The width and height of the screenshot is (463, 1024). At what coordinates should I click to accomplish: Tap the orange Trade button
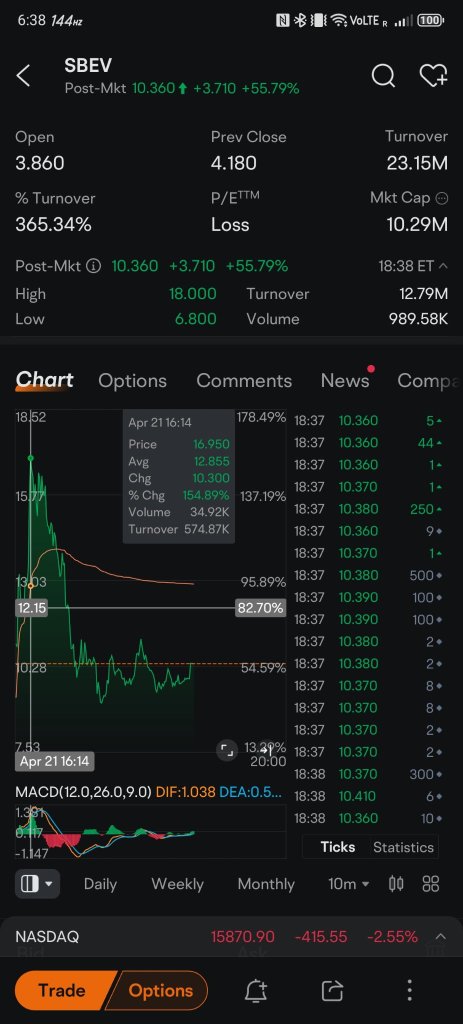coord(62,991)
